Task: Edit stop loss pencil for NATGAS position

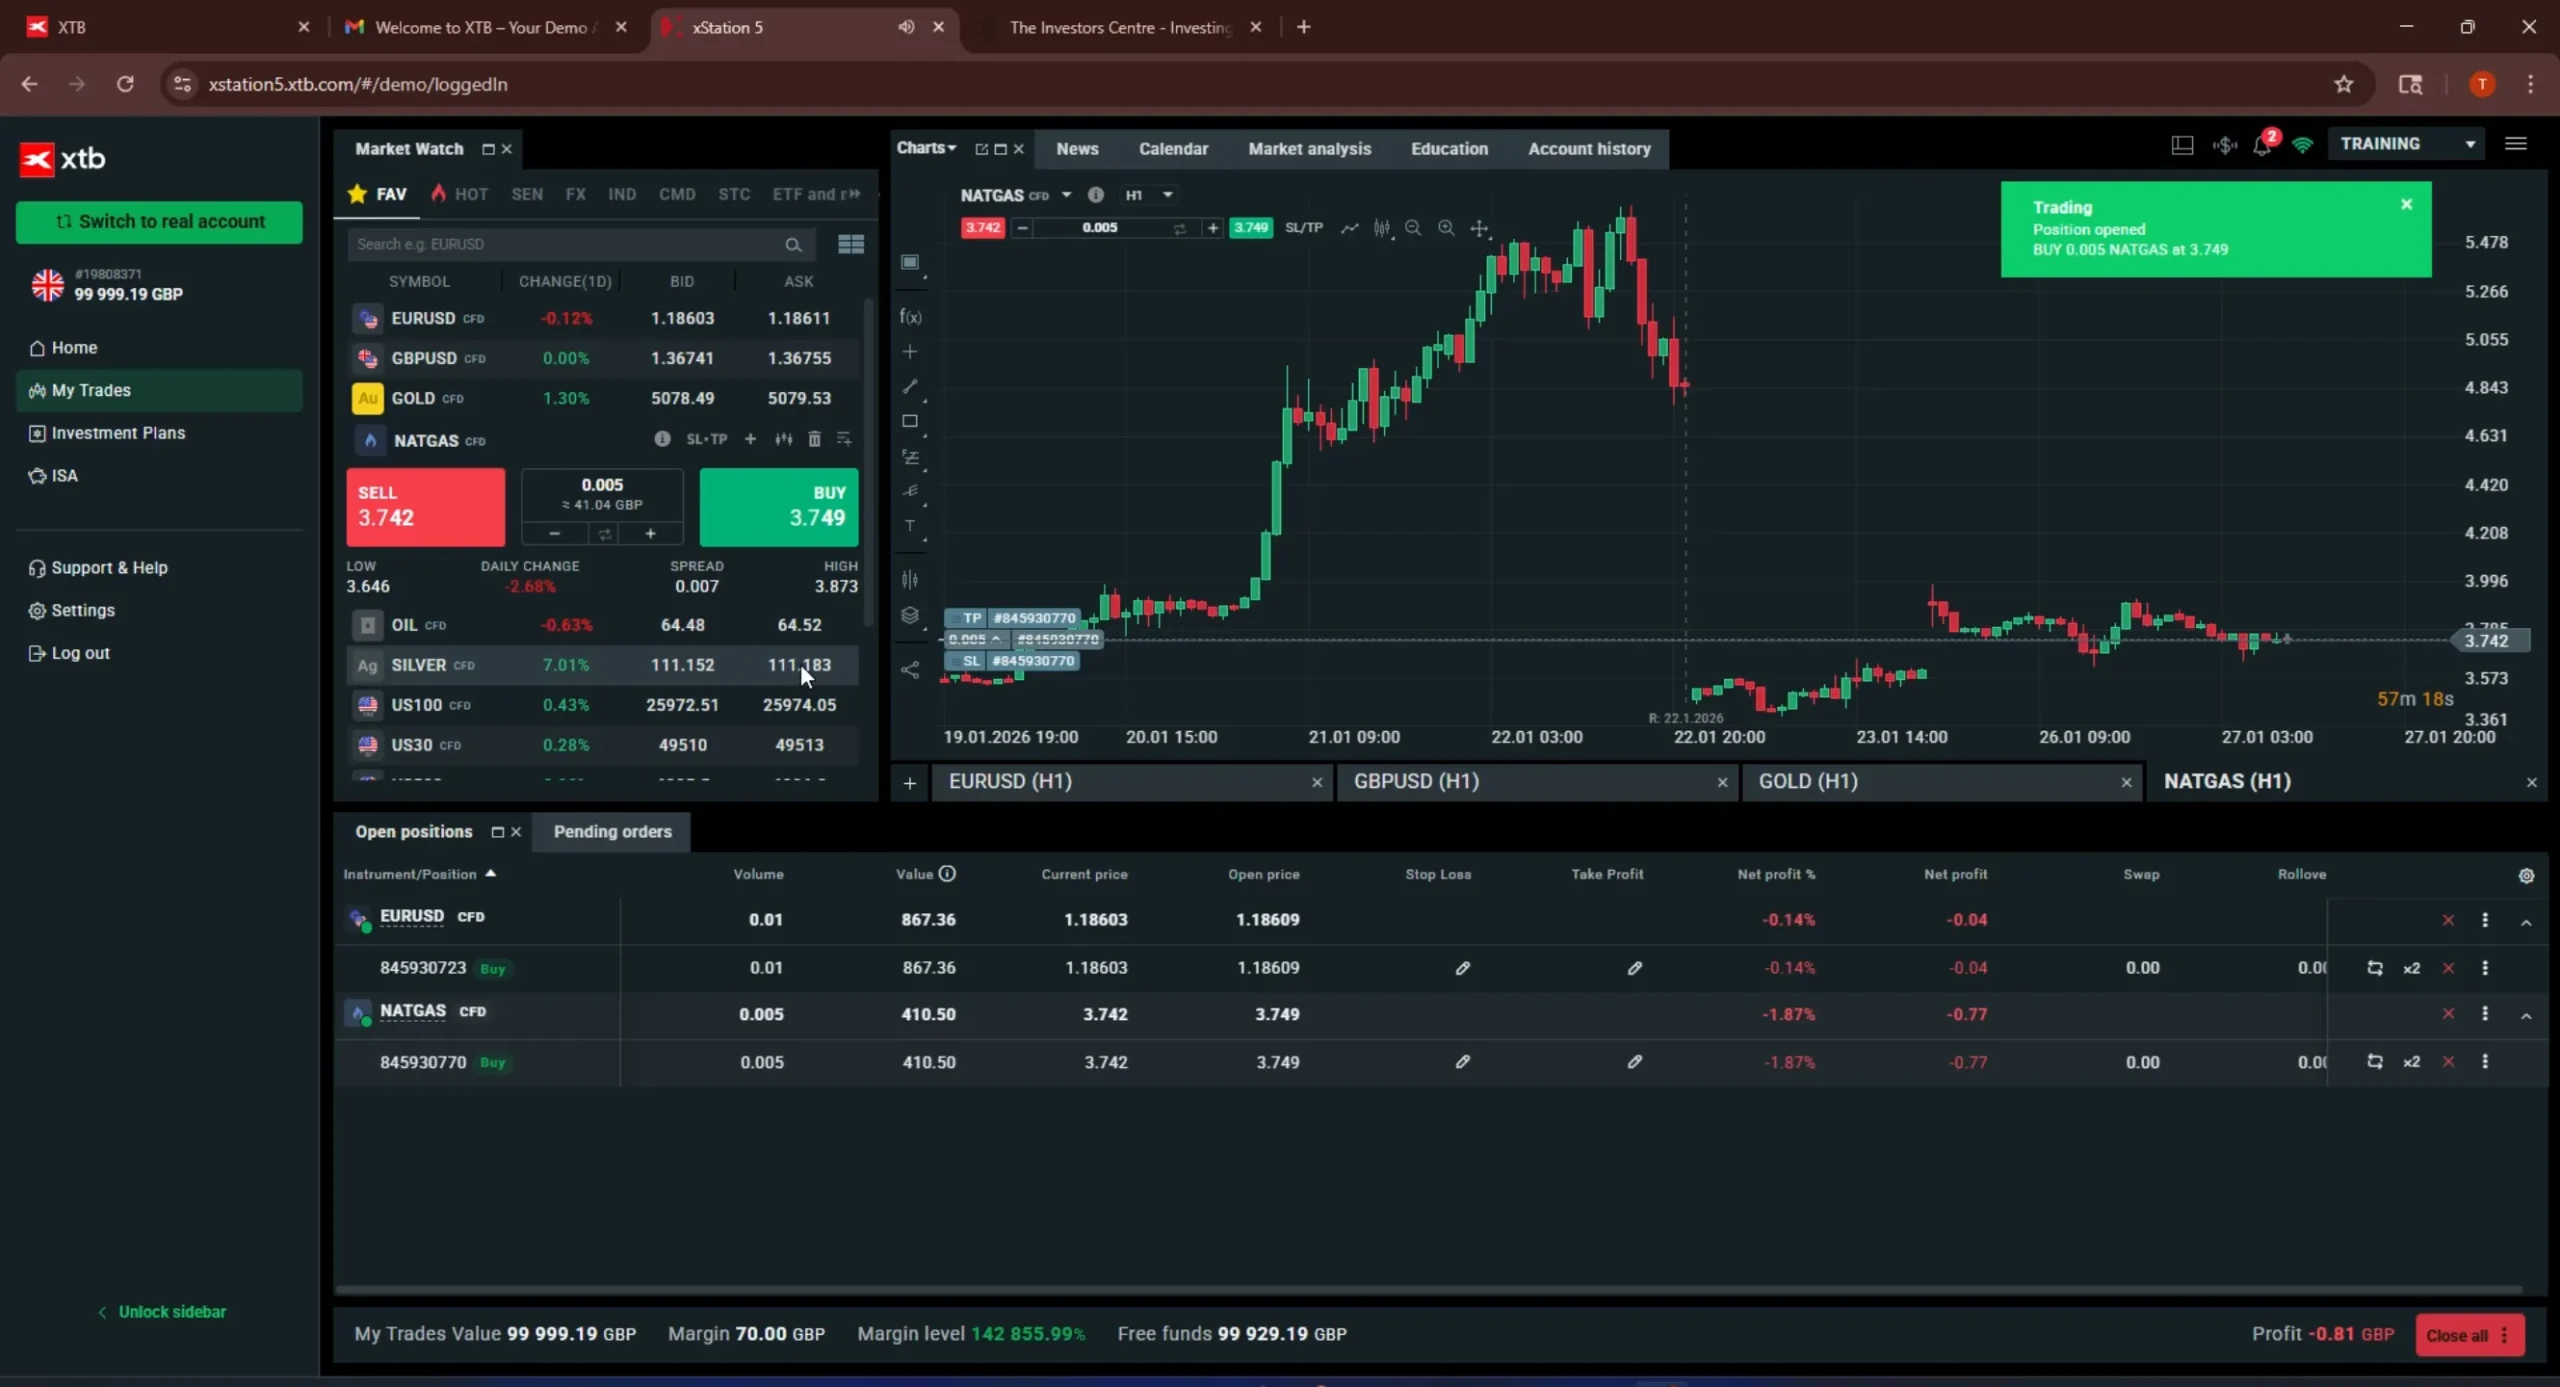Action: point(1463,1062)
